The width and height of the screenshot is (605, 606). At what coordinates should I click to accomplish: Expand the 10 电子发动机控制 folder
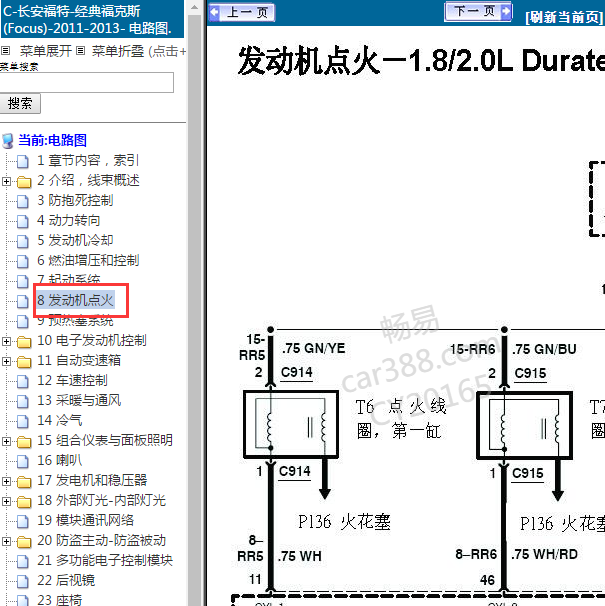[6, 341]
